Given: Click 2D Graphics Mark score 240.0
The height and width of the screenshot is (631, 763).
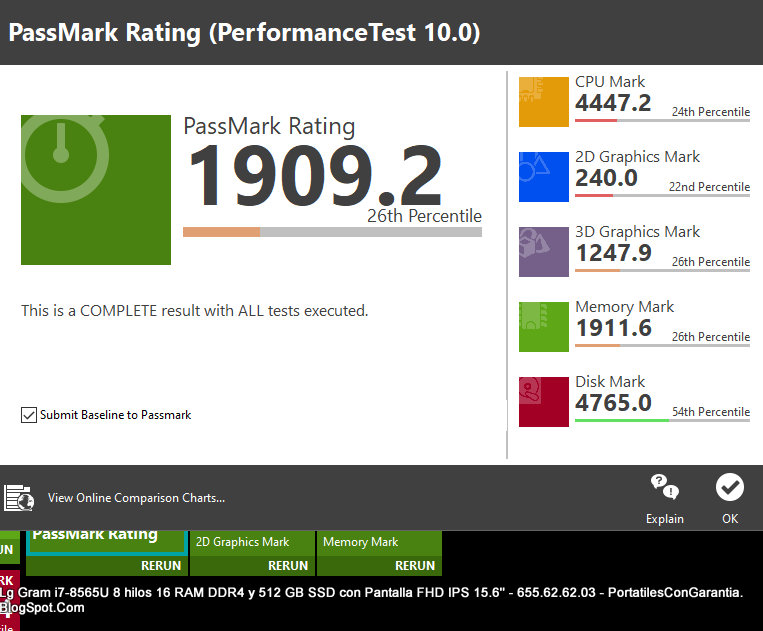Looking at the screenshot, I should [606, 178].
